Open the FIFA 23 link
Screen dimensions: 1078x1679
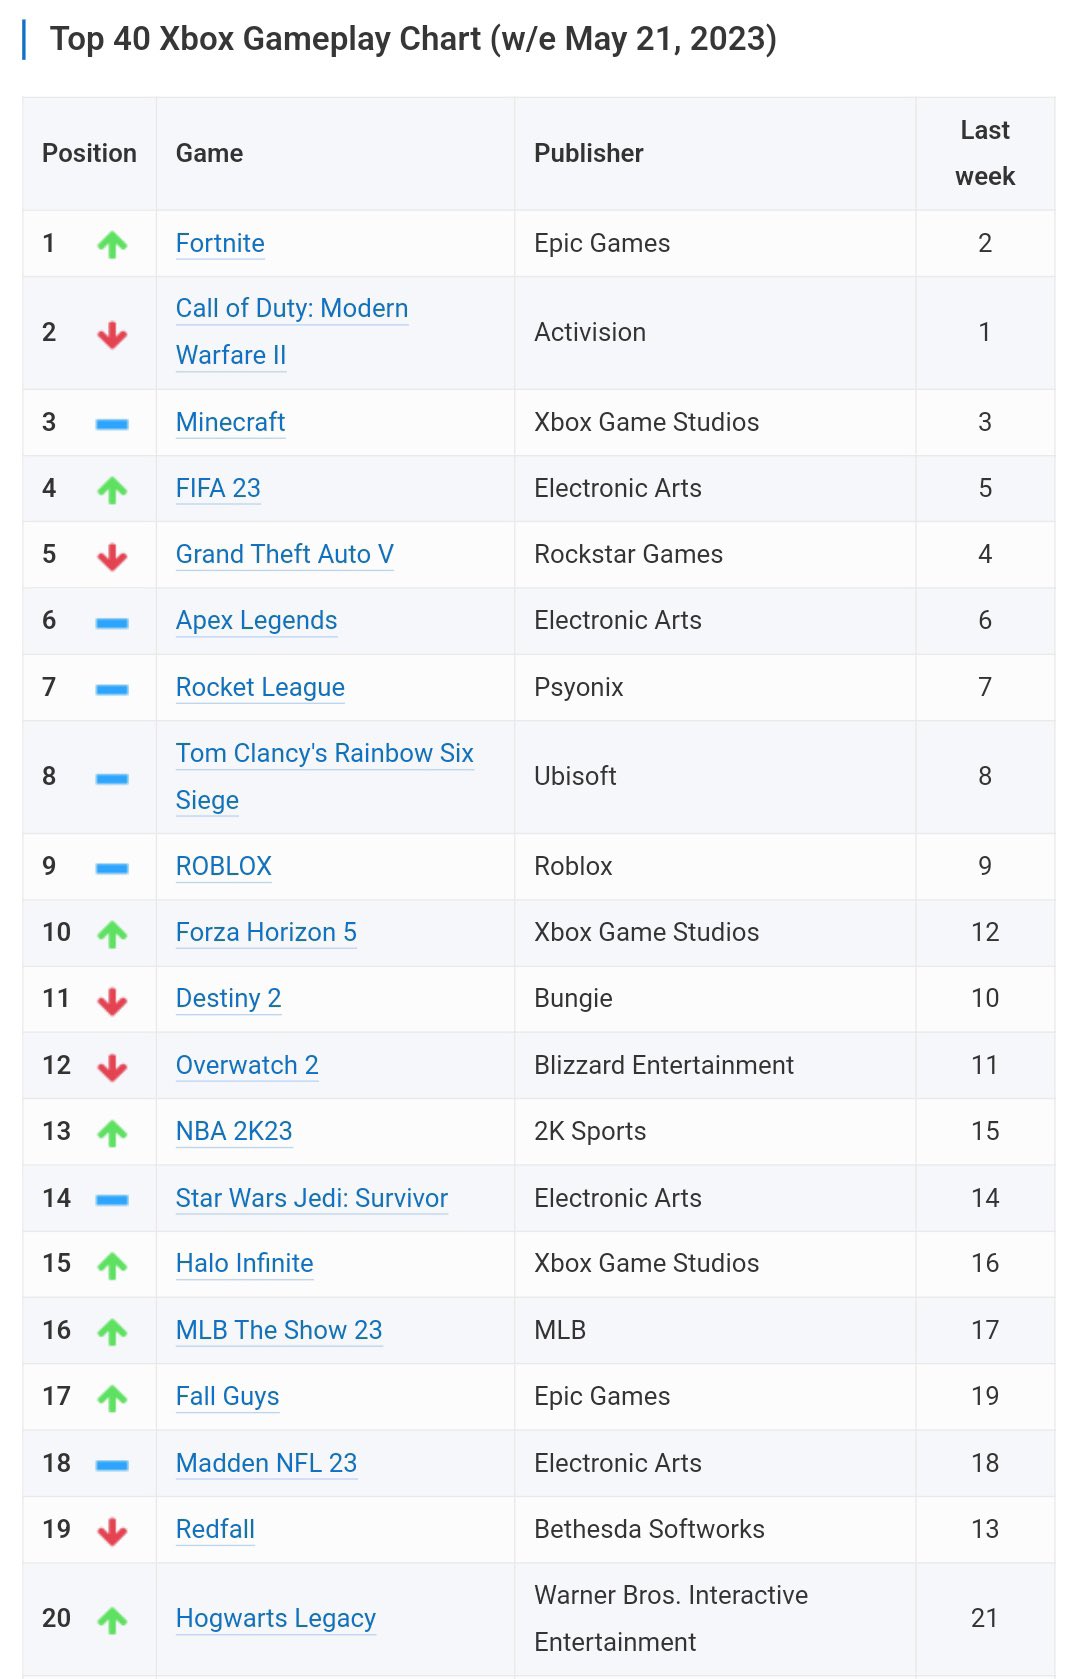pyautogui.click(x=218, y=488)
